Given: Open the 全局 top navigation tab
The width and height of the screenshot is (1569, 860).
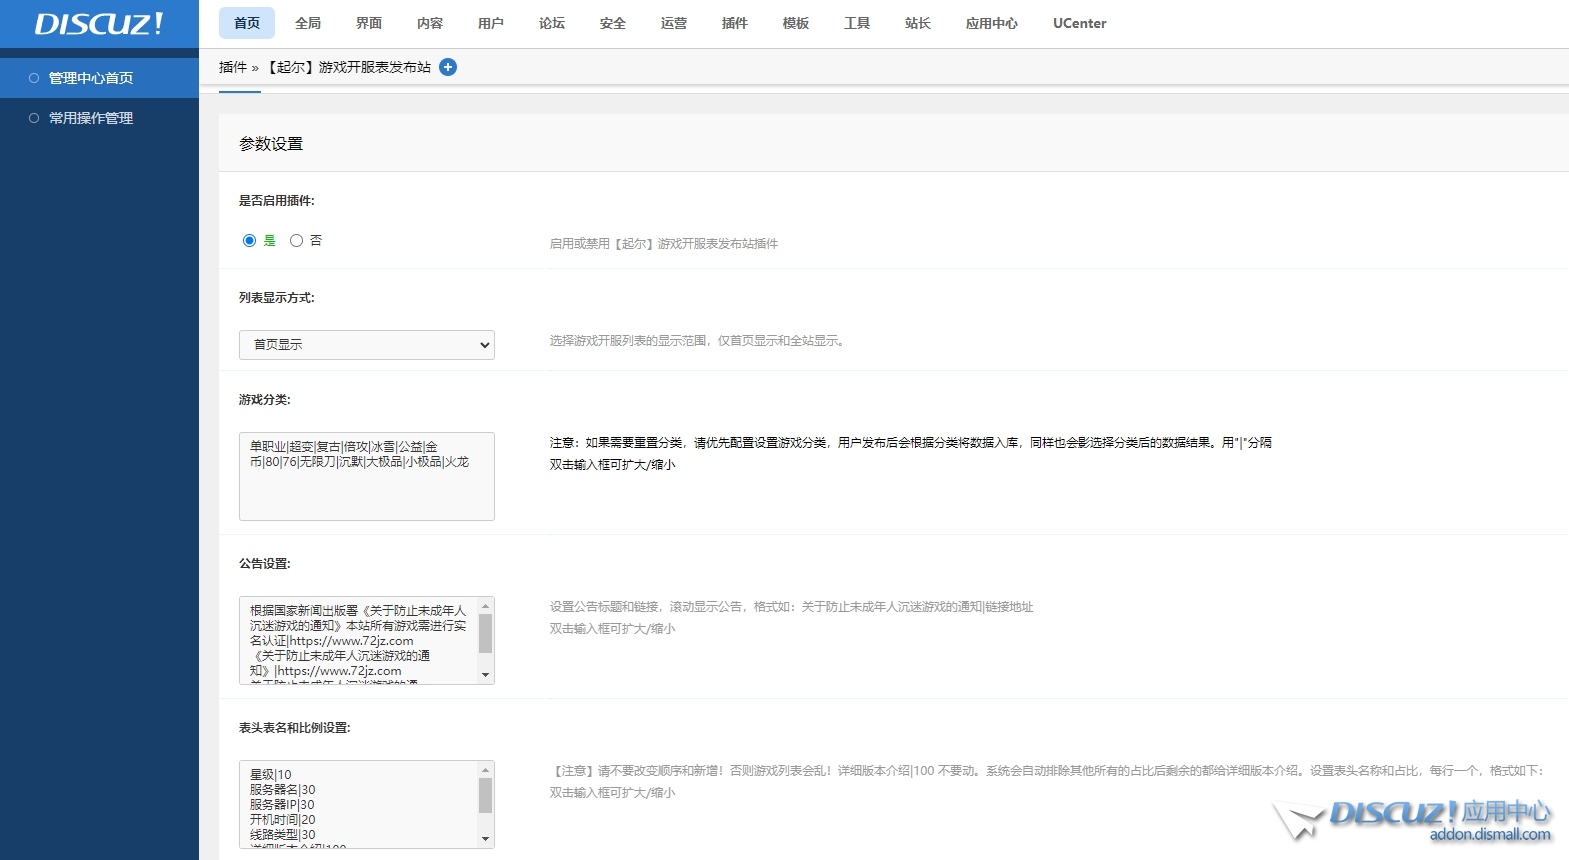Looking at the screenshot, I should 308,23.
